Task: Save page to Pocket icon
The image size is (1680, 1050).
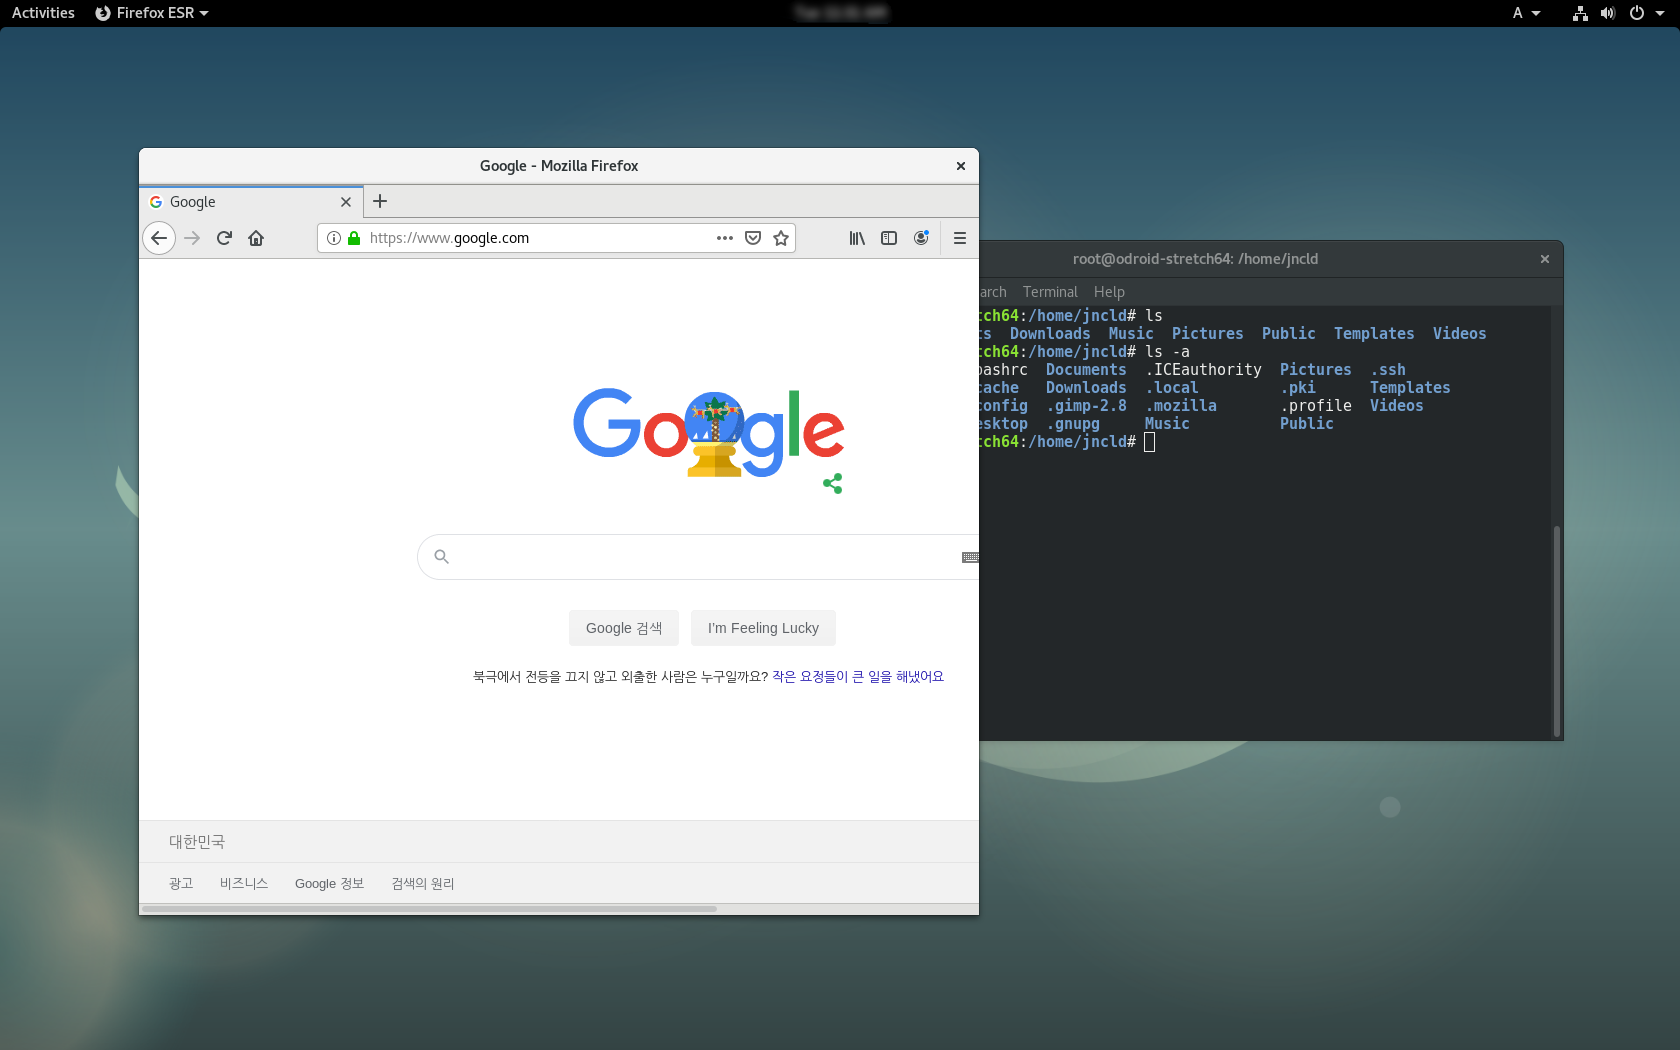Action: click(753, 238)
